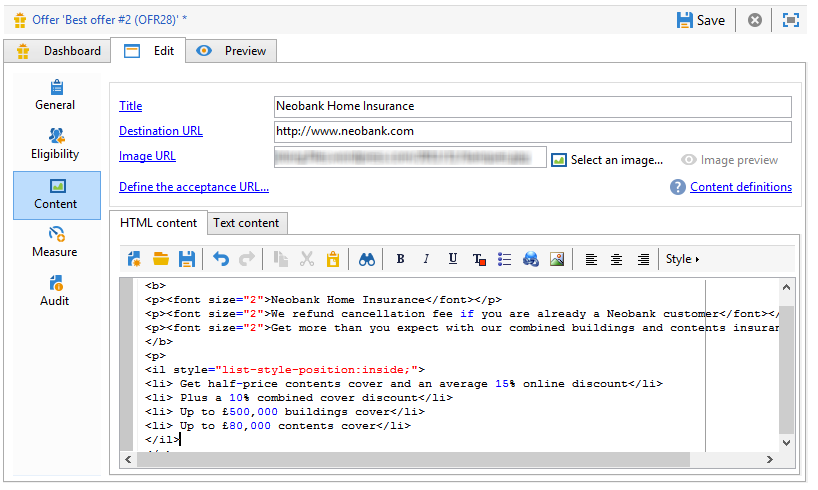Click the Title link
Screen dimensions: 818x490
tap(130, 106)
